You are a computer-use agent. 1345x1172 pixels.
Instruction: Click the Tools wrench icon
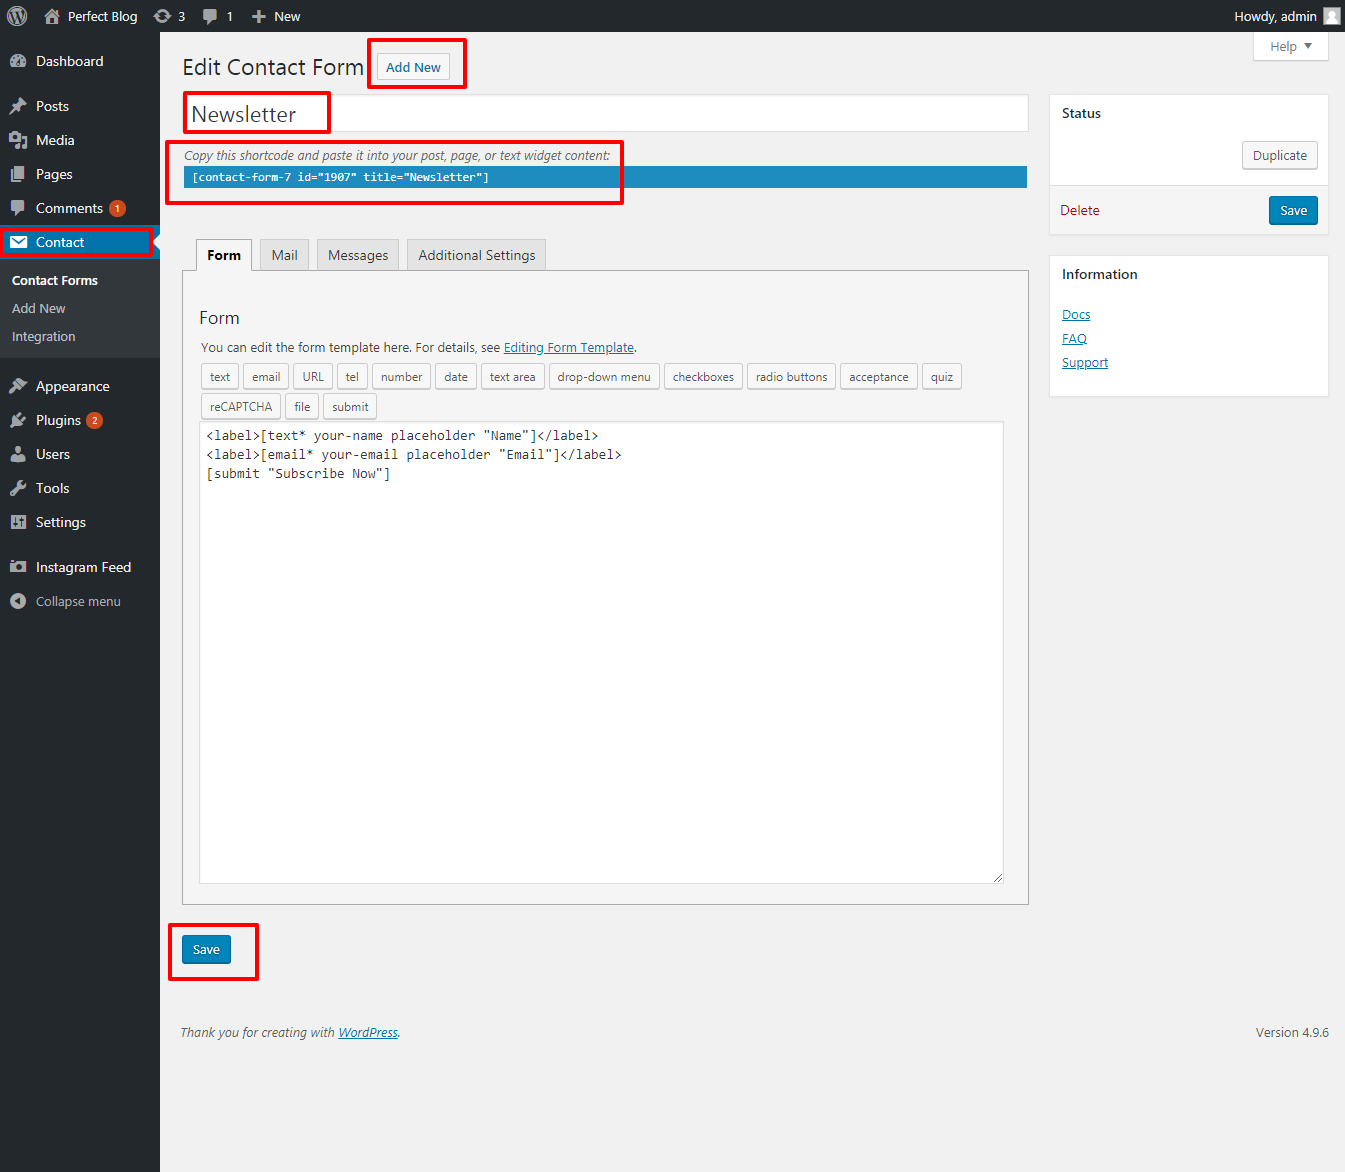point(18,488)
